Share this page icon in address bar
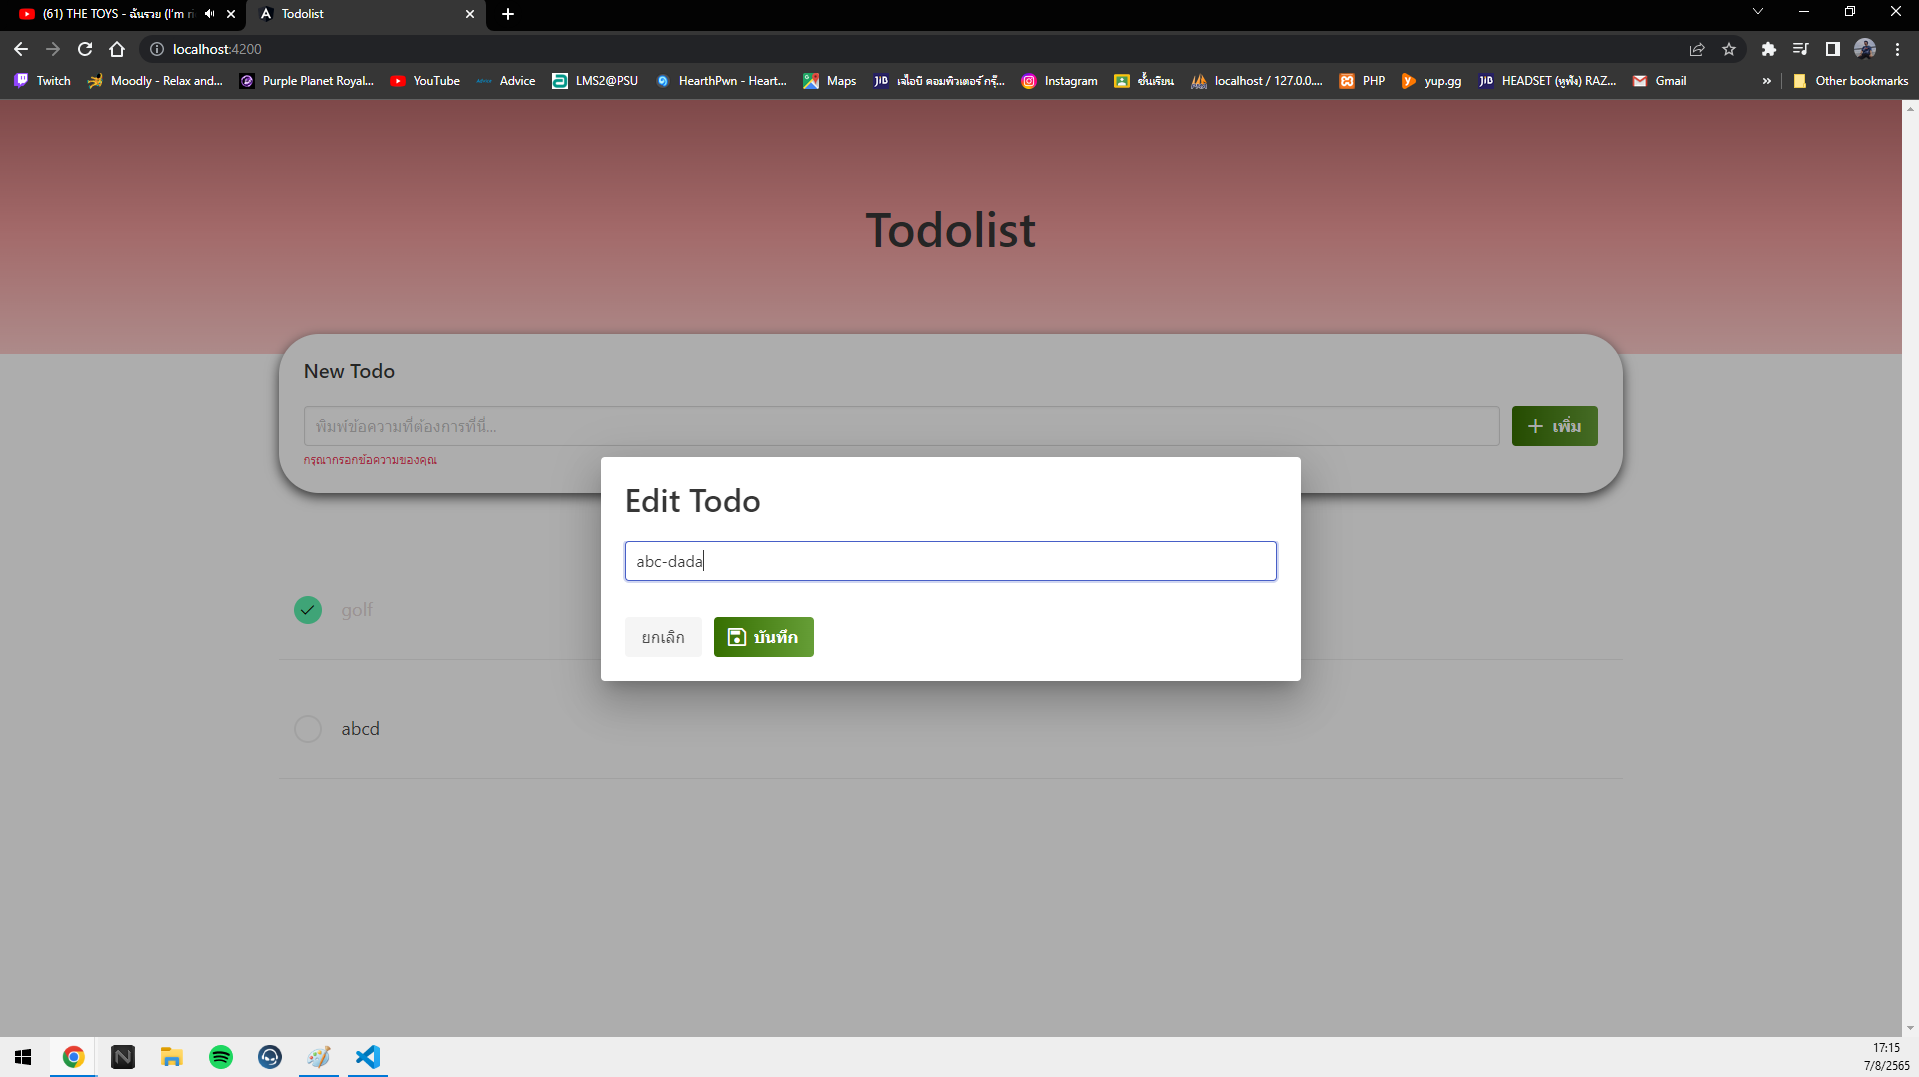 (1697, 49)
